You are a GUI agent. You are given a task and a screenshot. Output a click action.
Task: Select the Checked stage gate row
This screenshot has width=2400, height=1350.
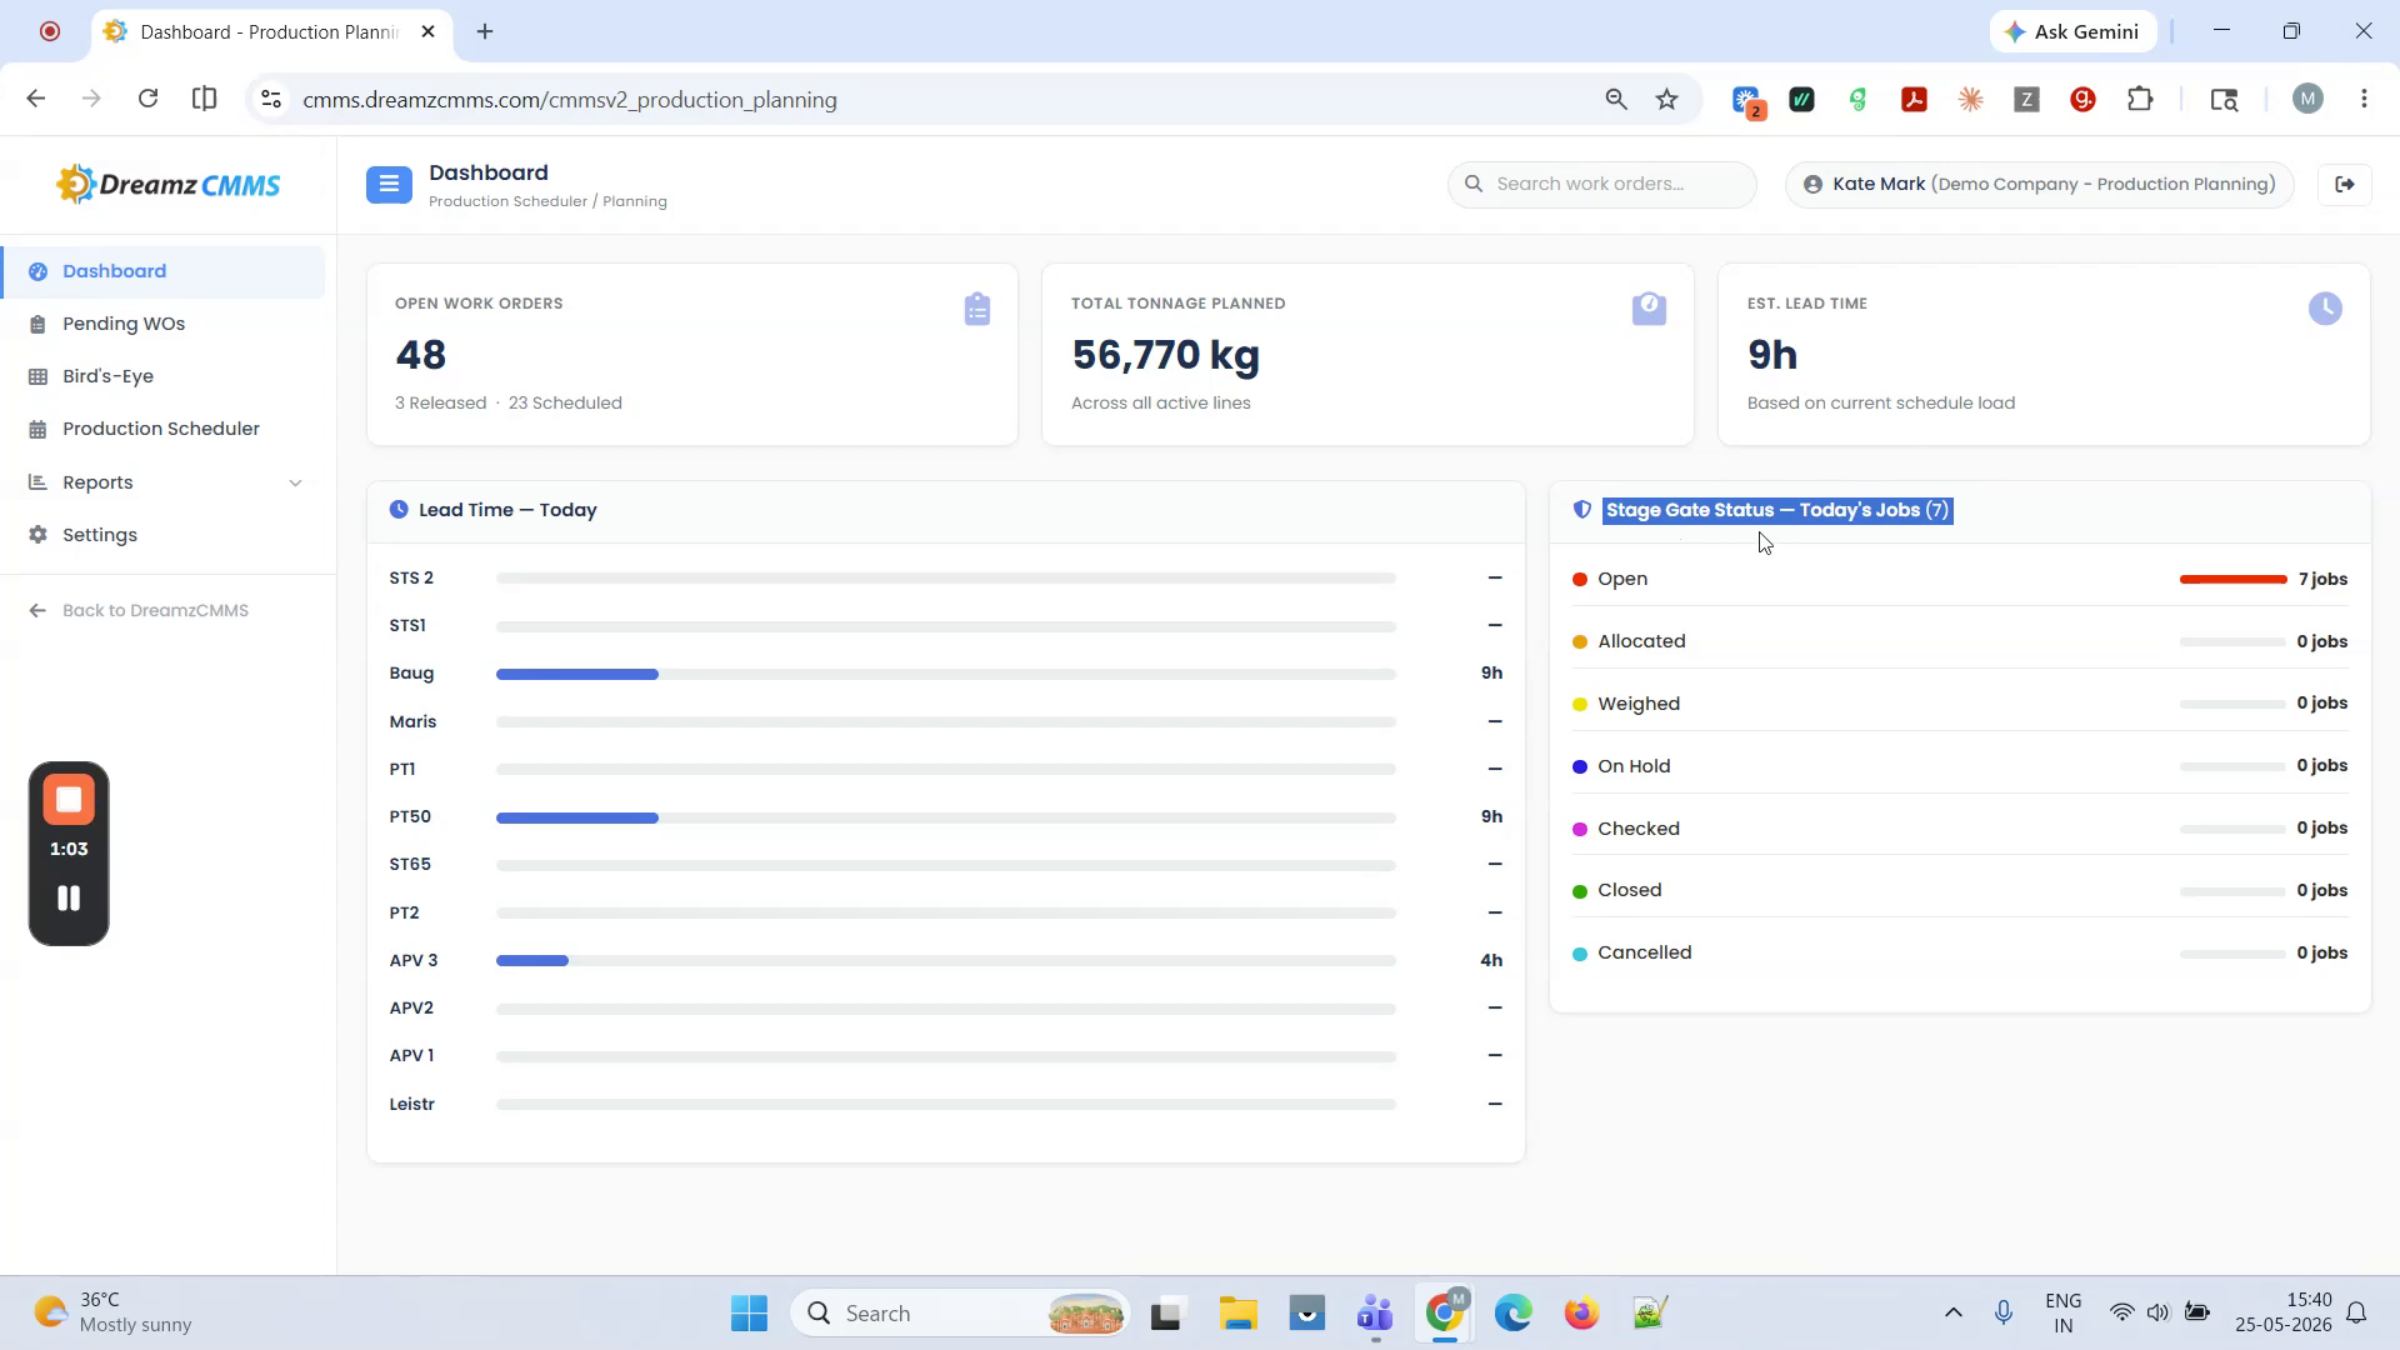pyautogui.click(x=1959, y=828)
